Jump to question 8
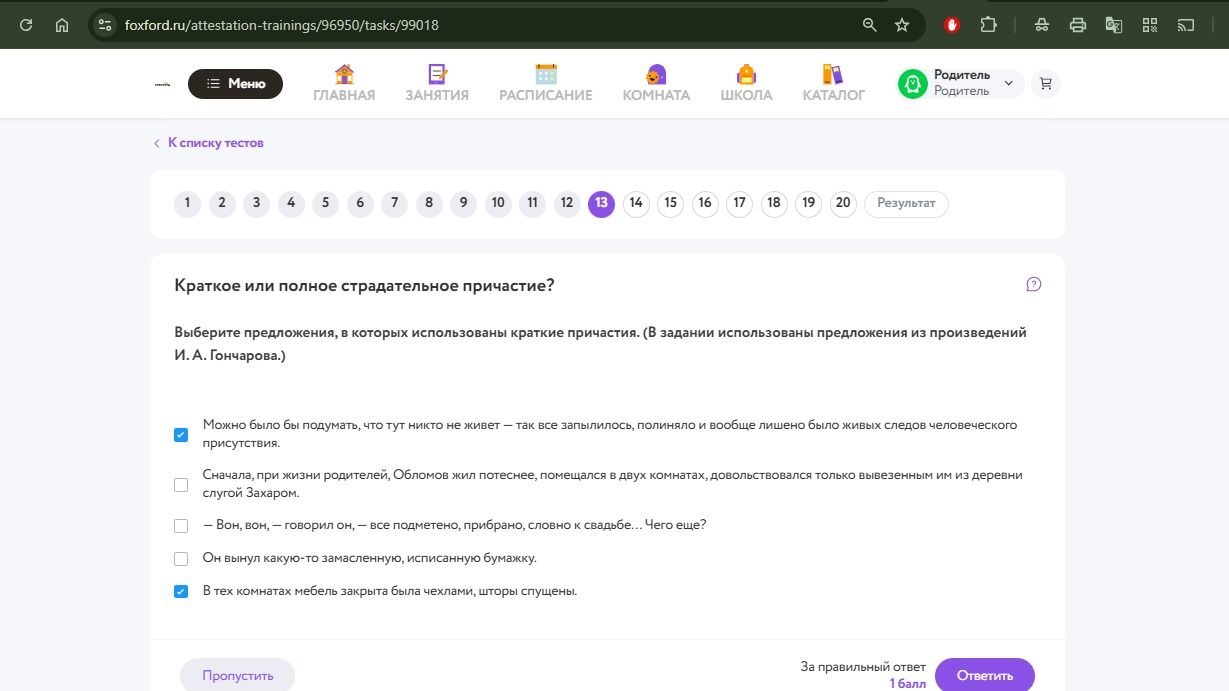 tap(429, 204)
